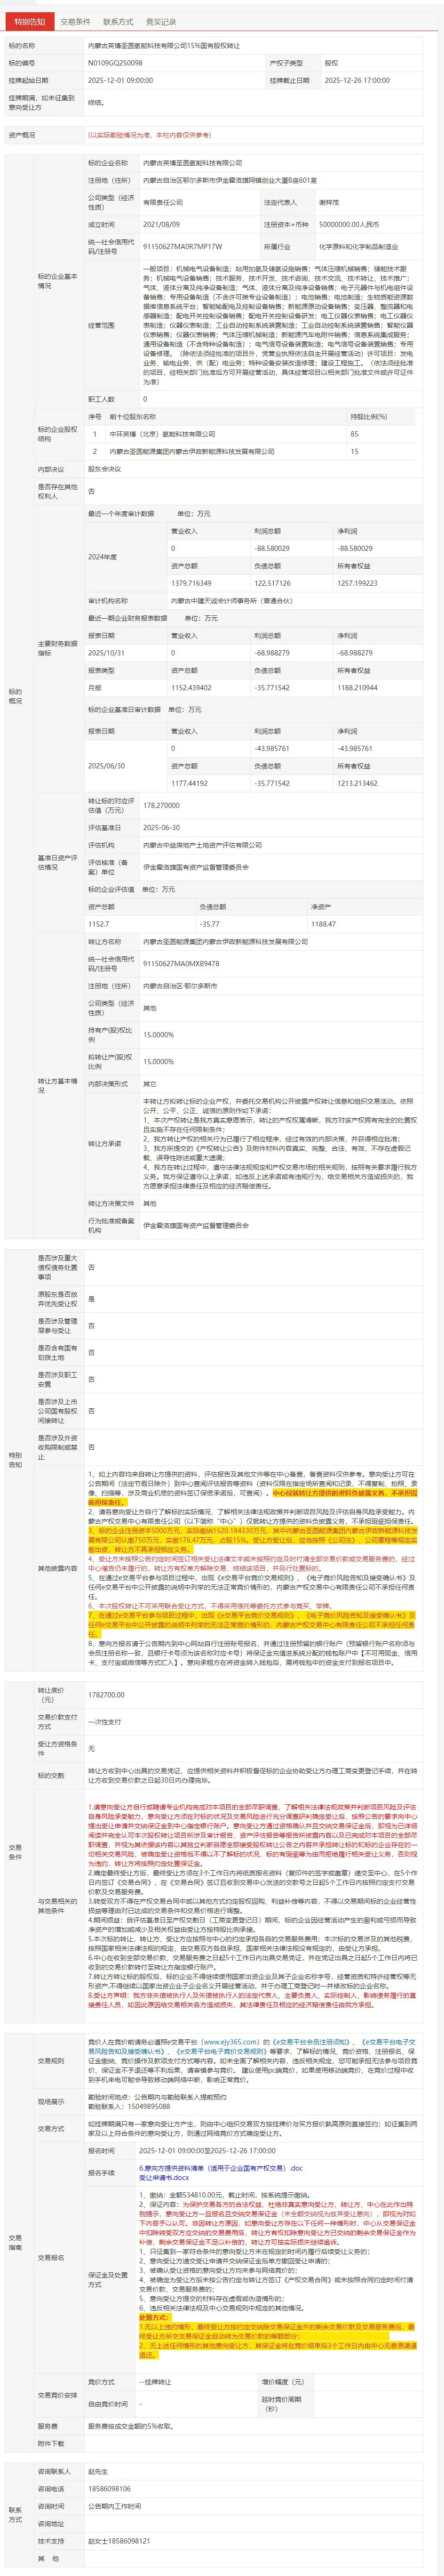The width and height of the screenshot is (444, 2576).
Task: Select transfer base price 1782700.00
Action: pyautogui.click(x=106, y=1695)
